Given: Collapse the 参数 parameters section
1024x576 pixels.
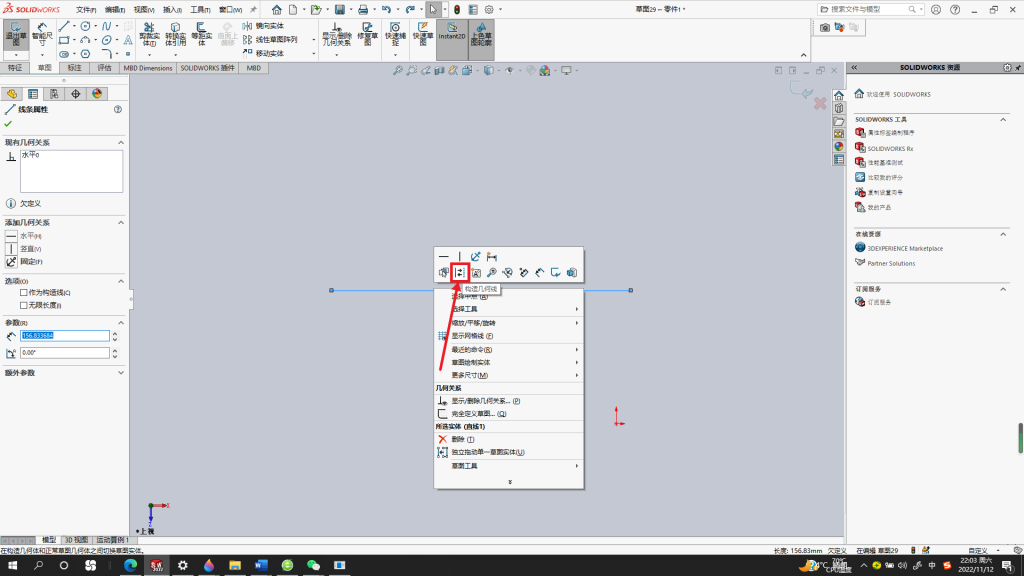Looking at the screenshot, I should point(121,323).
